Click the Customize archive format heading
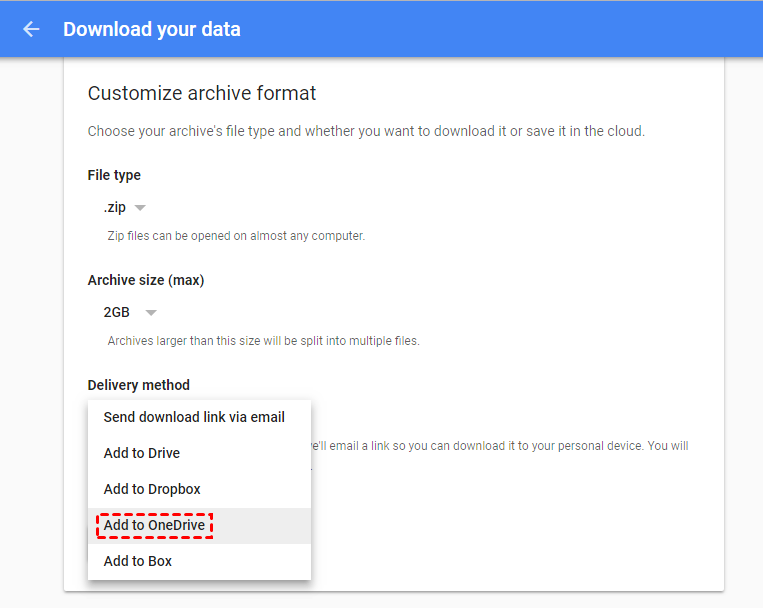This screenshot has width=763, height=608. pyautogui.click(x=202, y=94)
